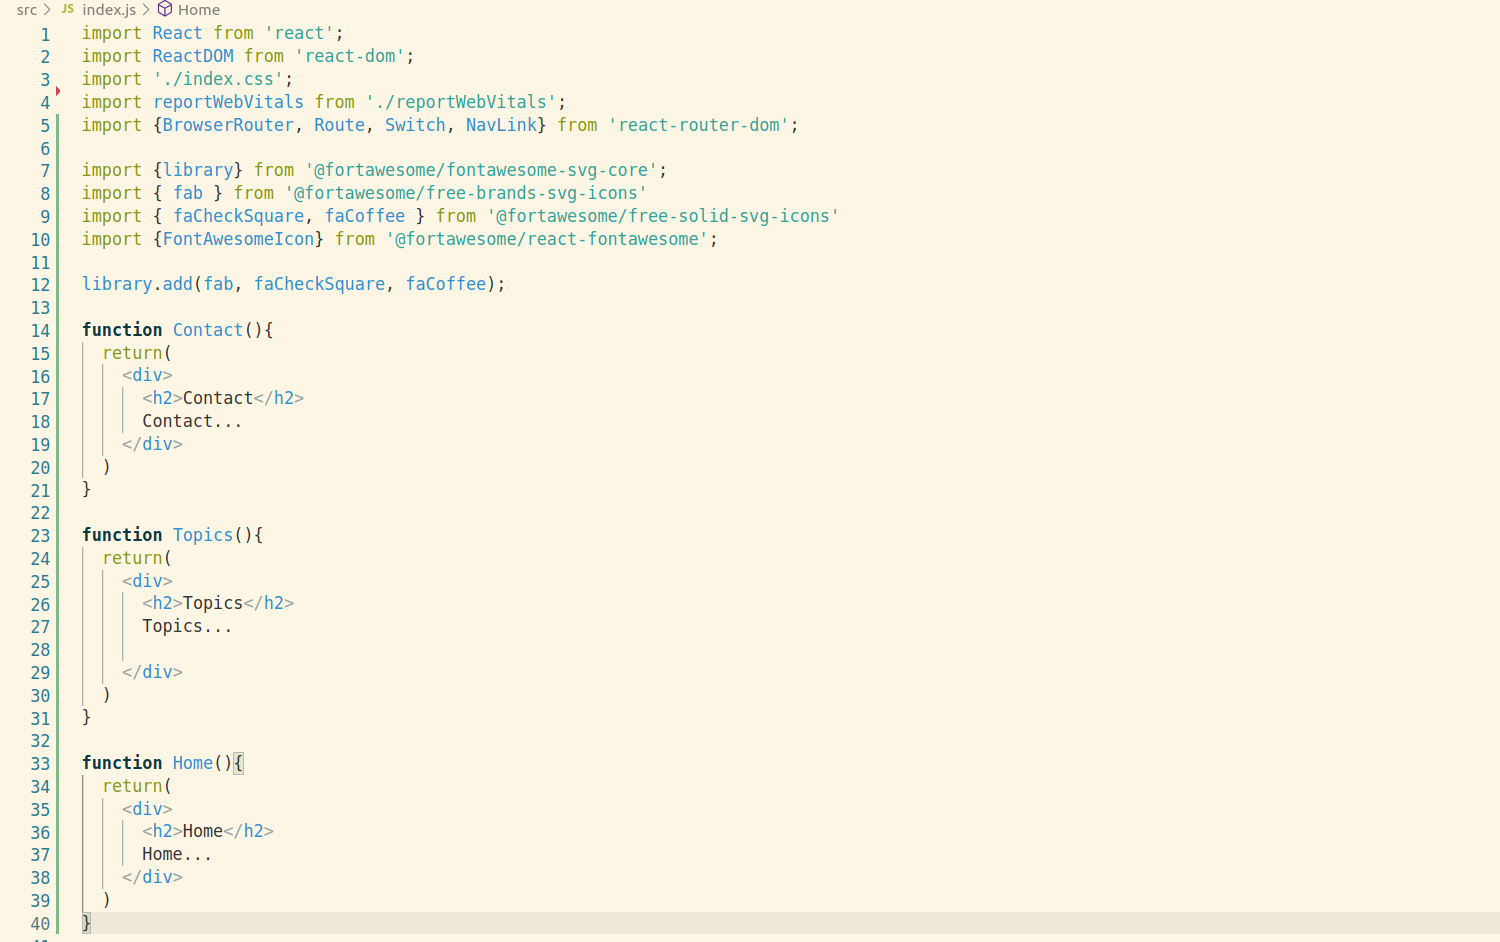
Task: Click line number 33 in gutter
Action: point(40,764)
